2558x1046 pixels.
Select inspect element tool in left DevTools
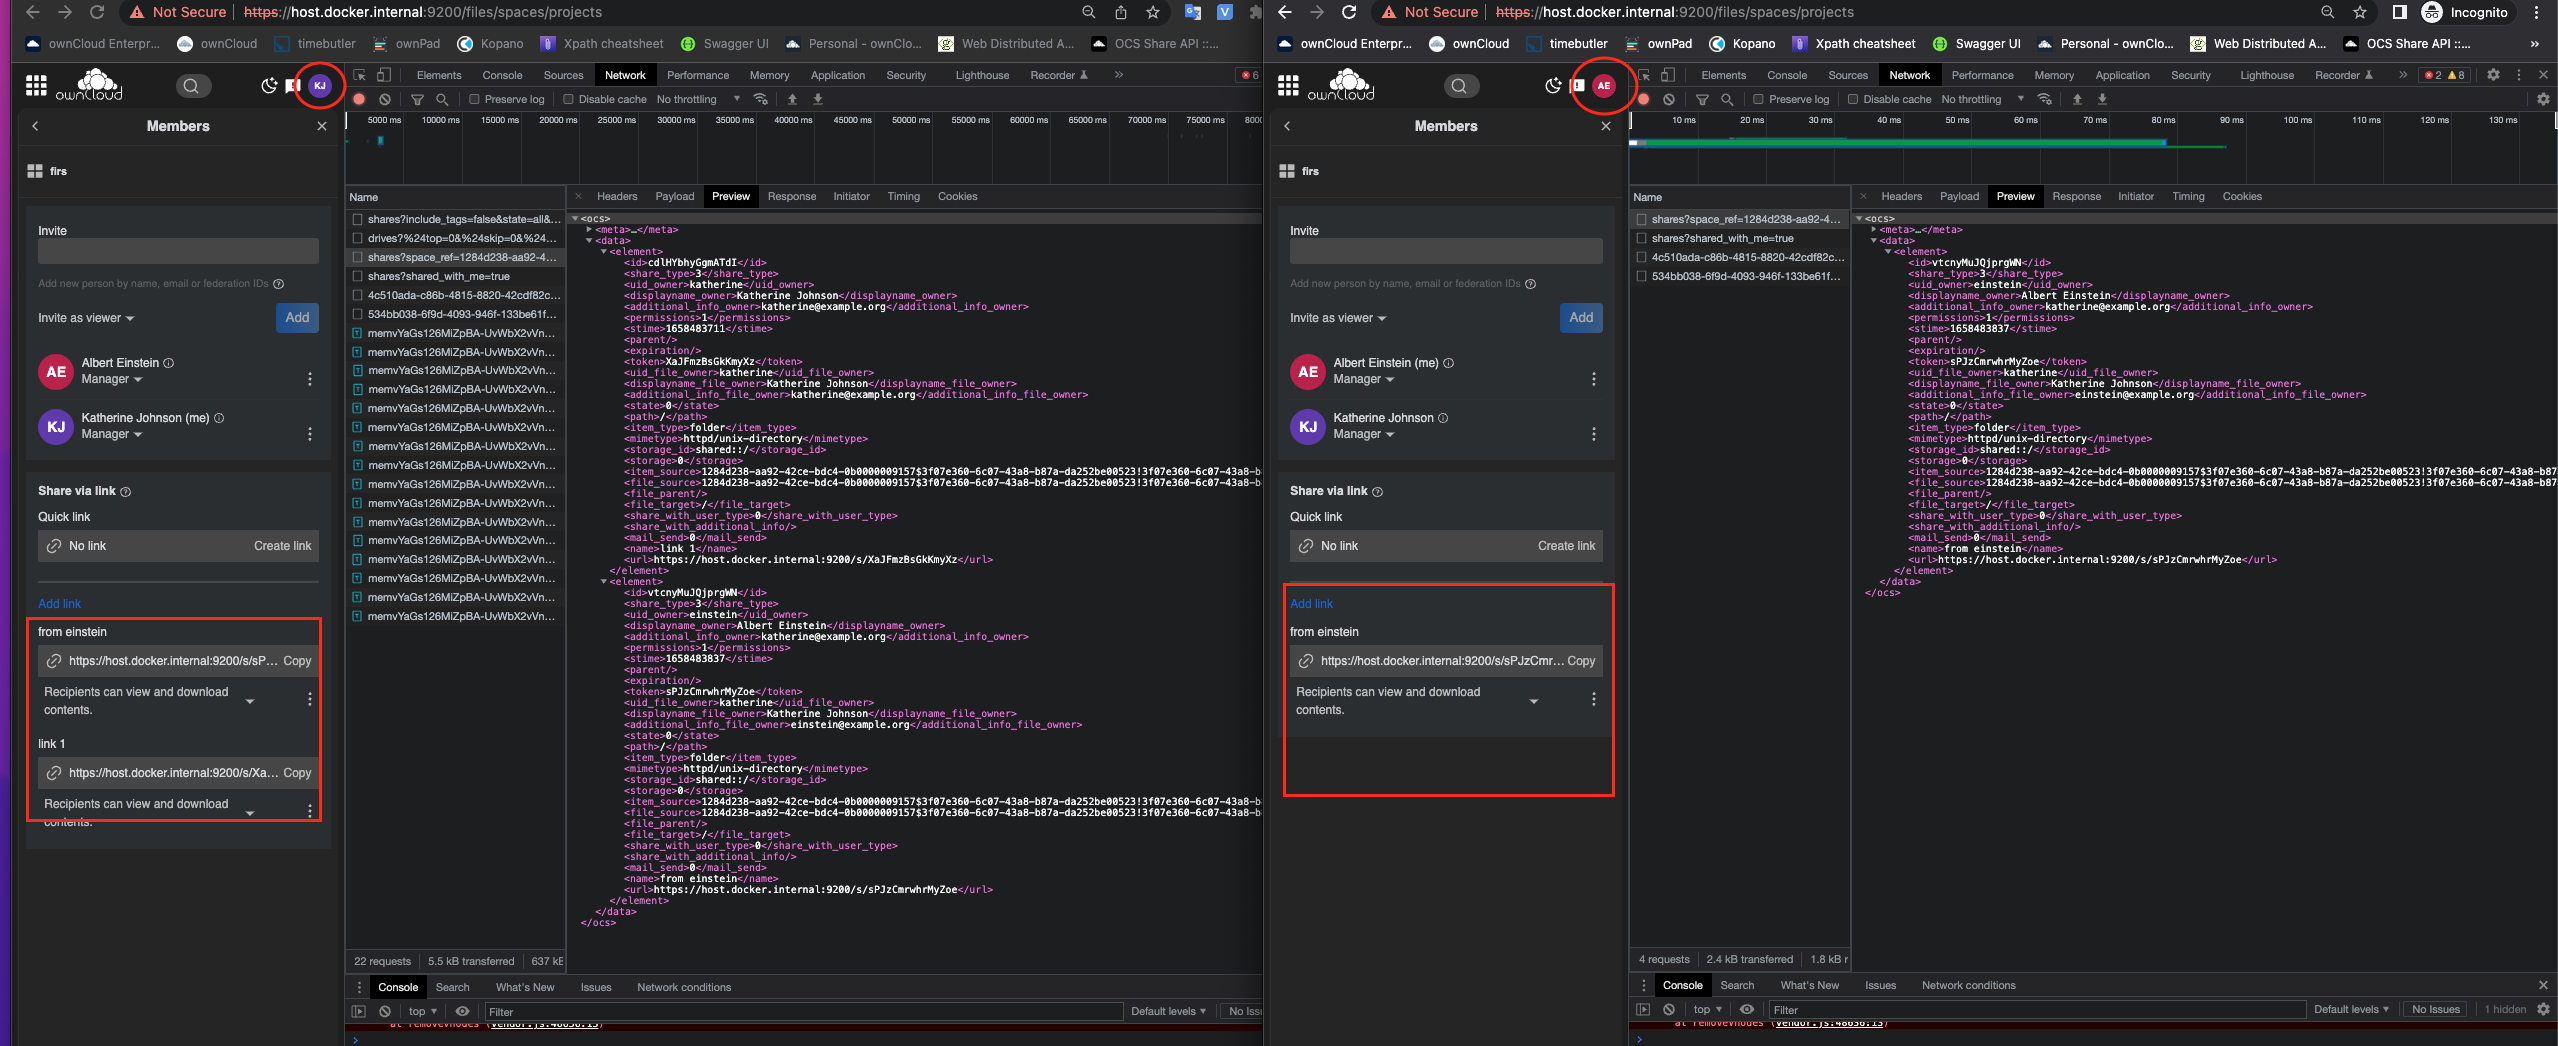tap(359, 75)
